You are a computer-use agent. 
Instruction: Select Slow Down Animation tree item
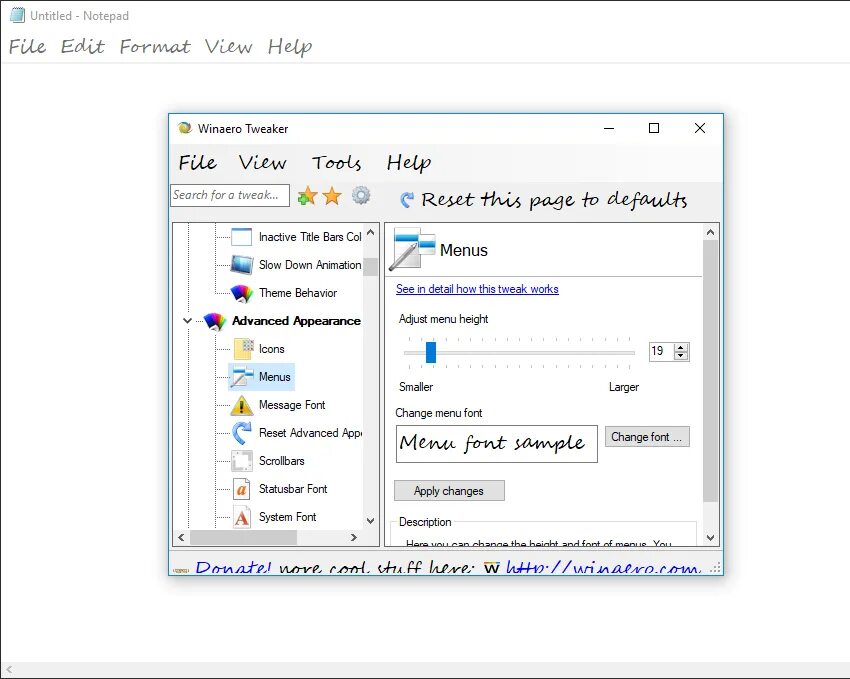tap(310, 265)
